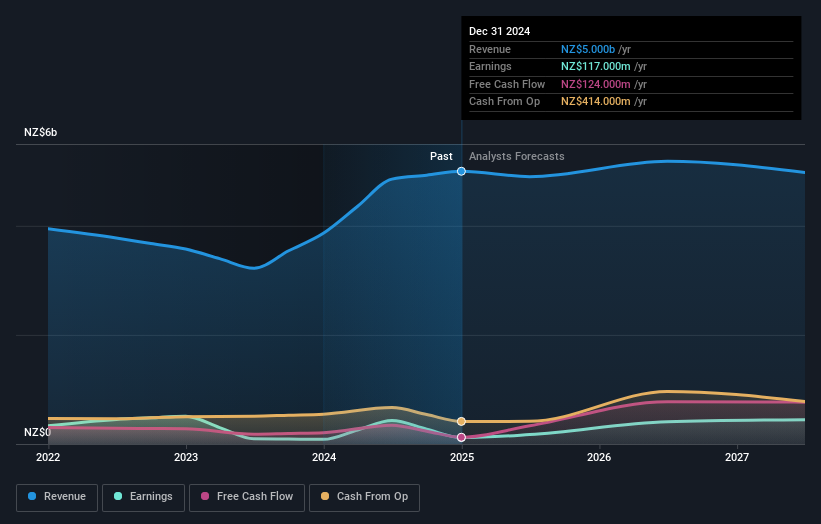Screen dimensions: 821x524
Task: Click the Free Cash Flow marker at 2025
Action: click(461, 437)
